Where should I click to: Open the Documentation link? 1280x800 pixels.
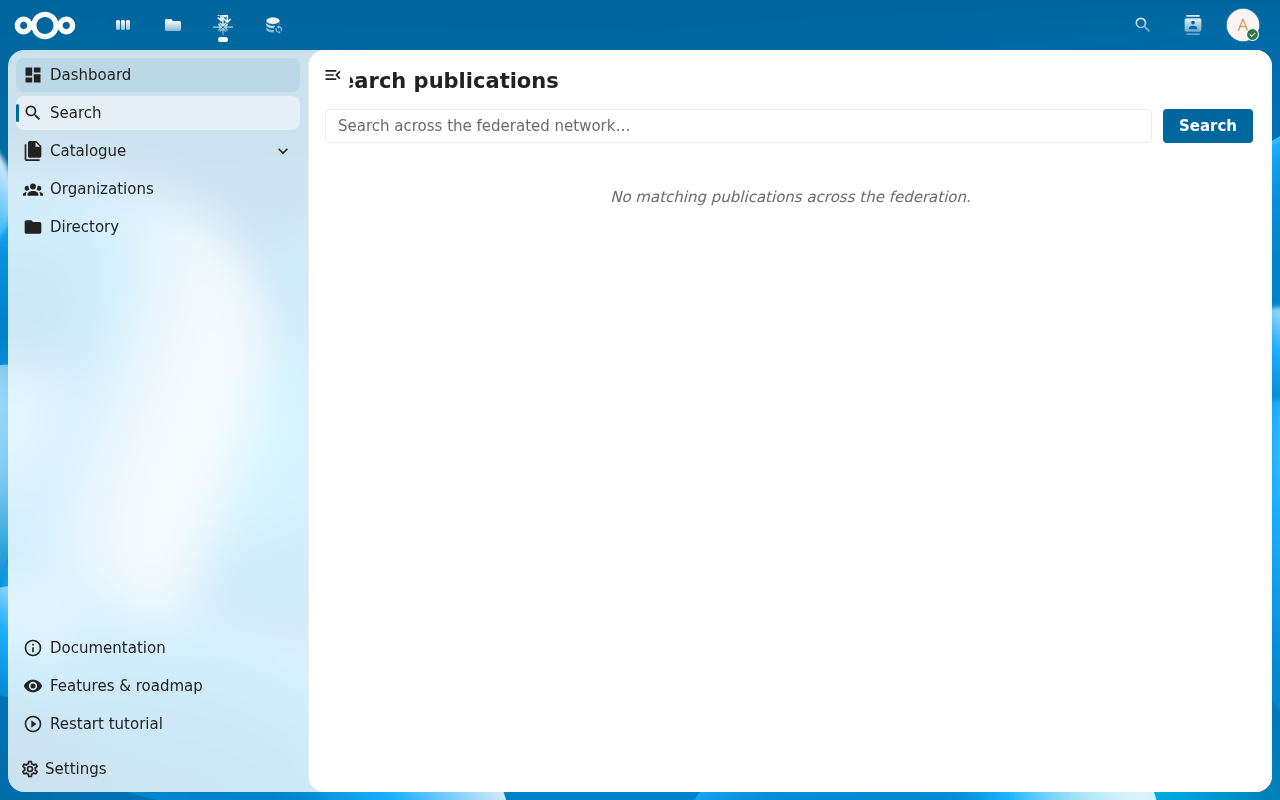pyautogui.click(x=158, y=648)
